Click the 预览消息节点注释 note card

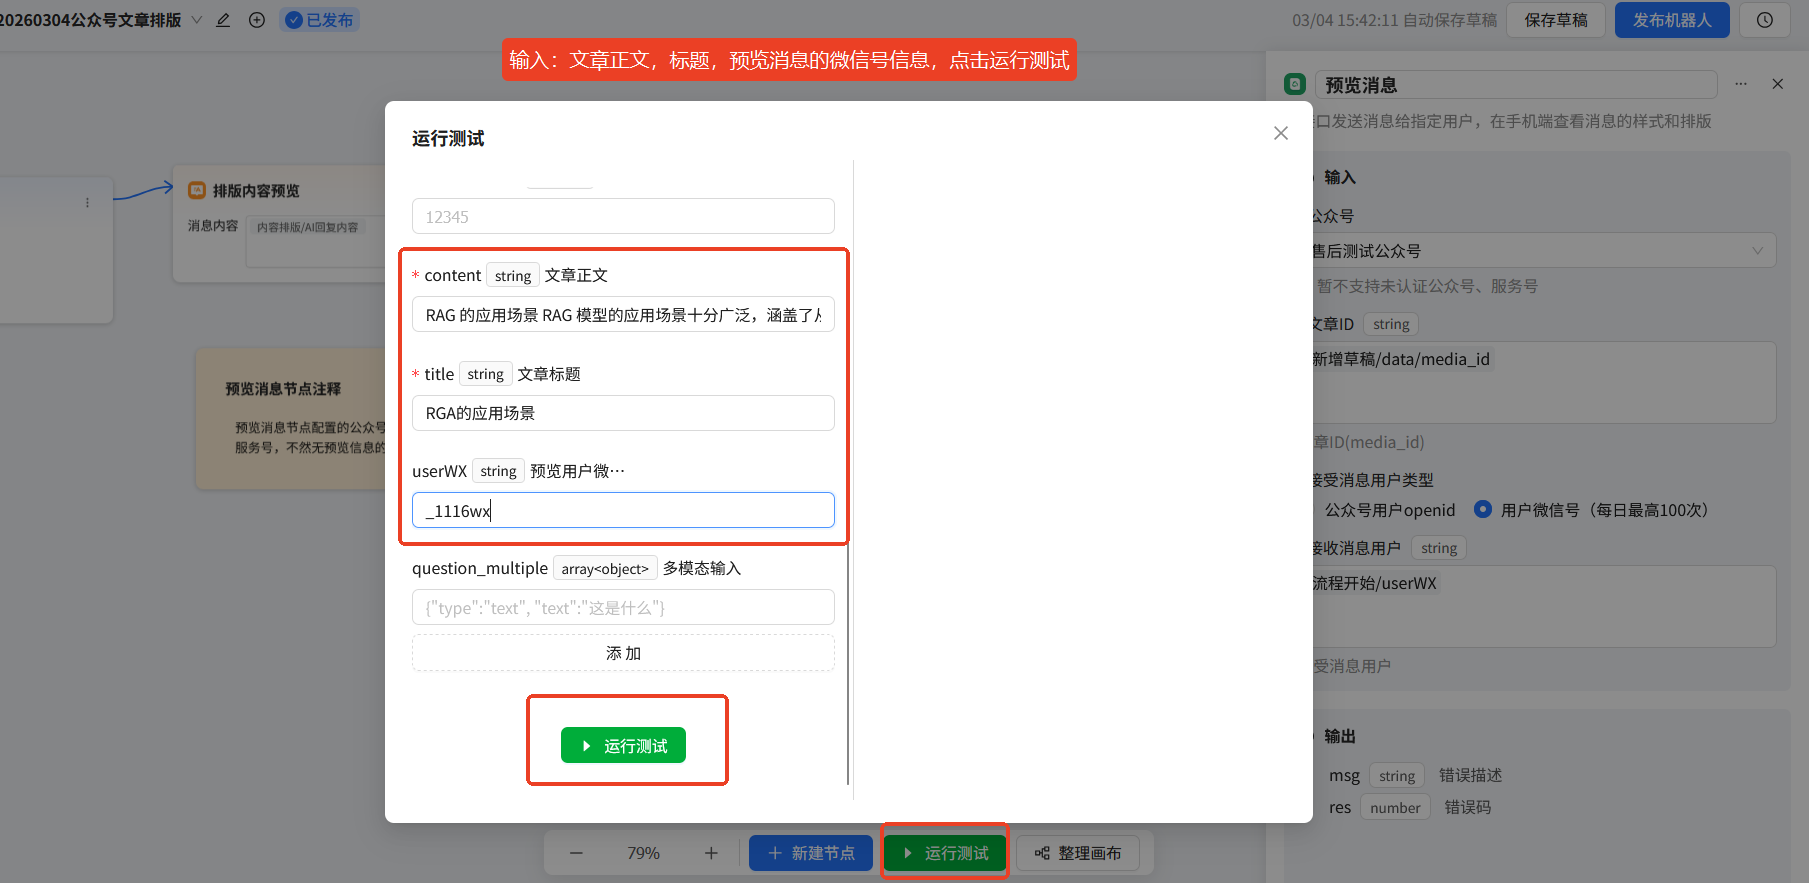(292, 418)
